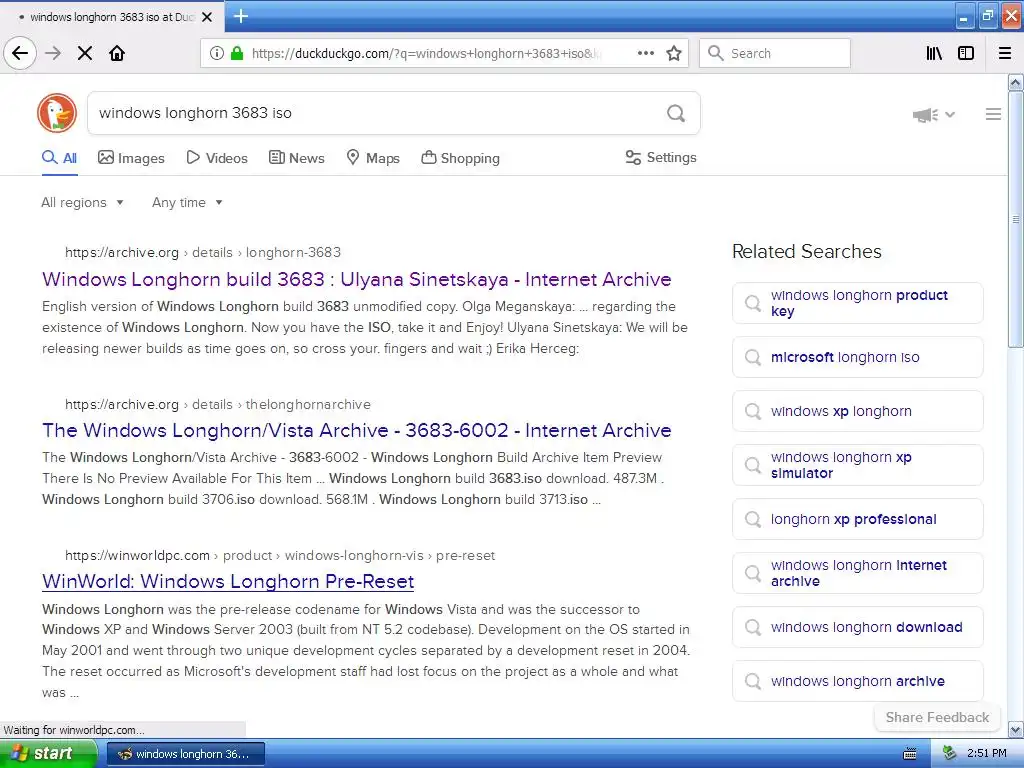Click the vertical scrollbar thumb
The width and height of the screenshot is (1024, 768).
[x=1015, y=219]
